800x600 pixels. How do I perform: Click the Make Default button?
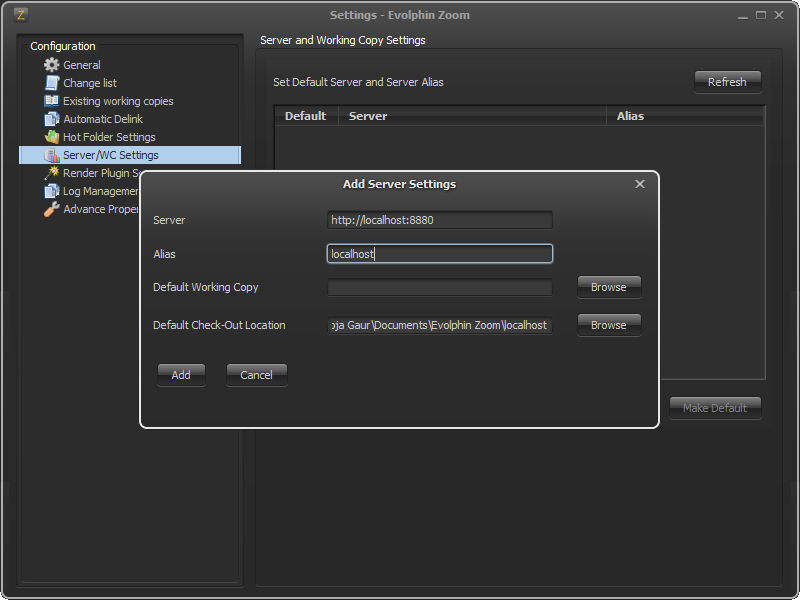pos(715,408)
